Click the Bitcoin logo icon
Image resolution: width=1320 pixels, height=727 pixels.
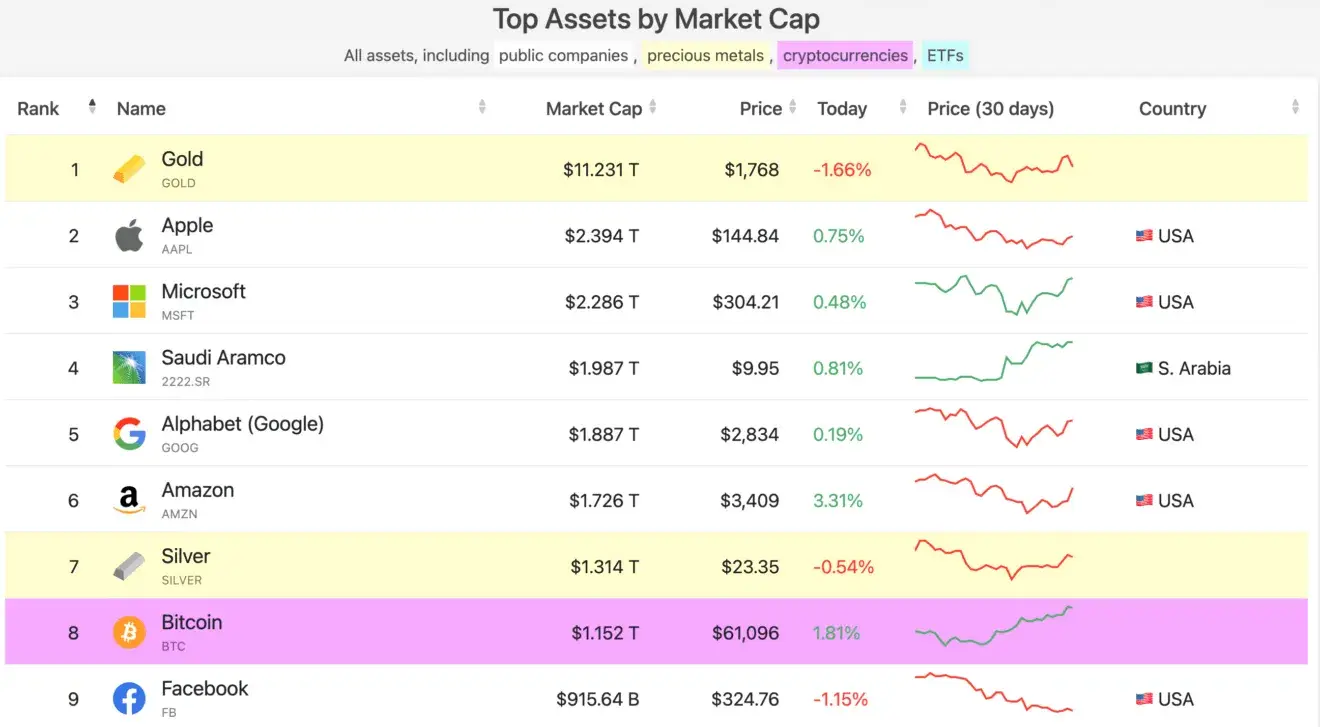[129, 632]
